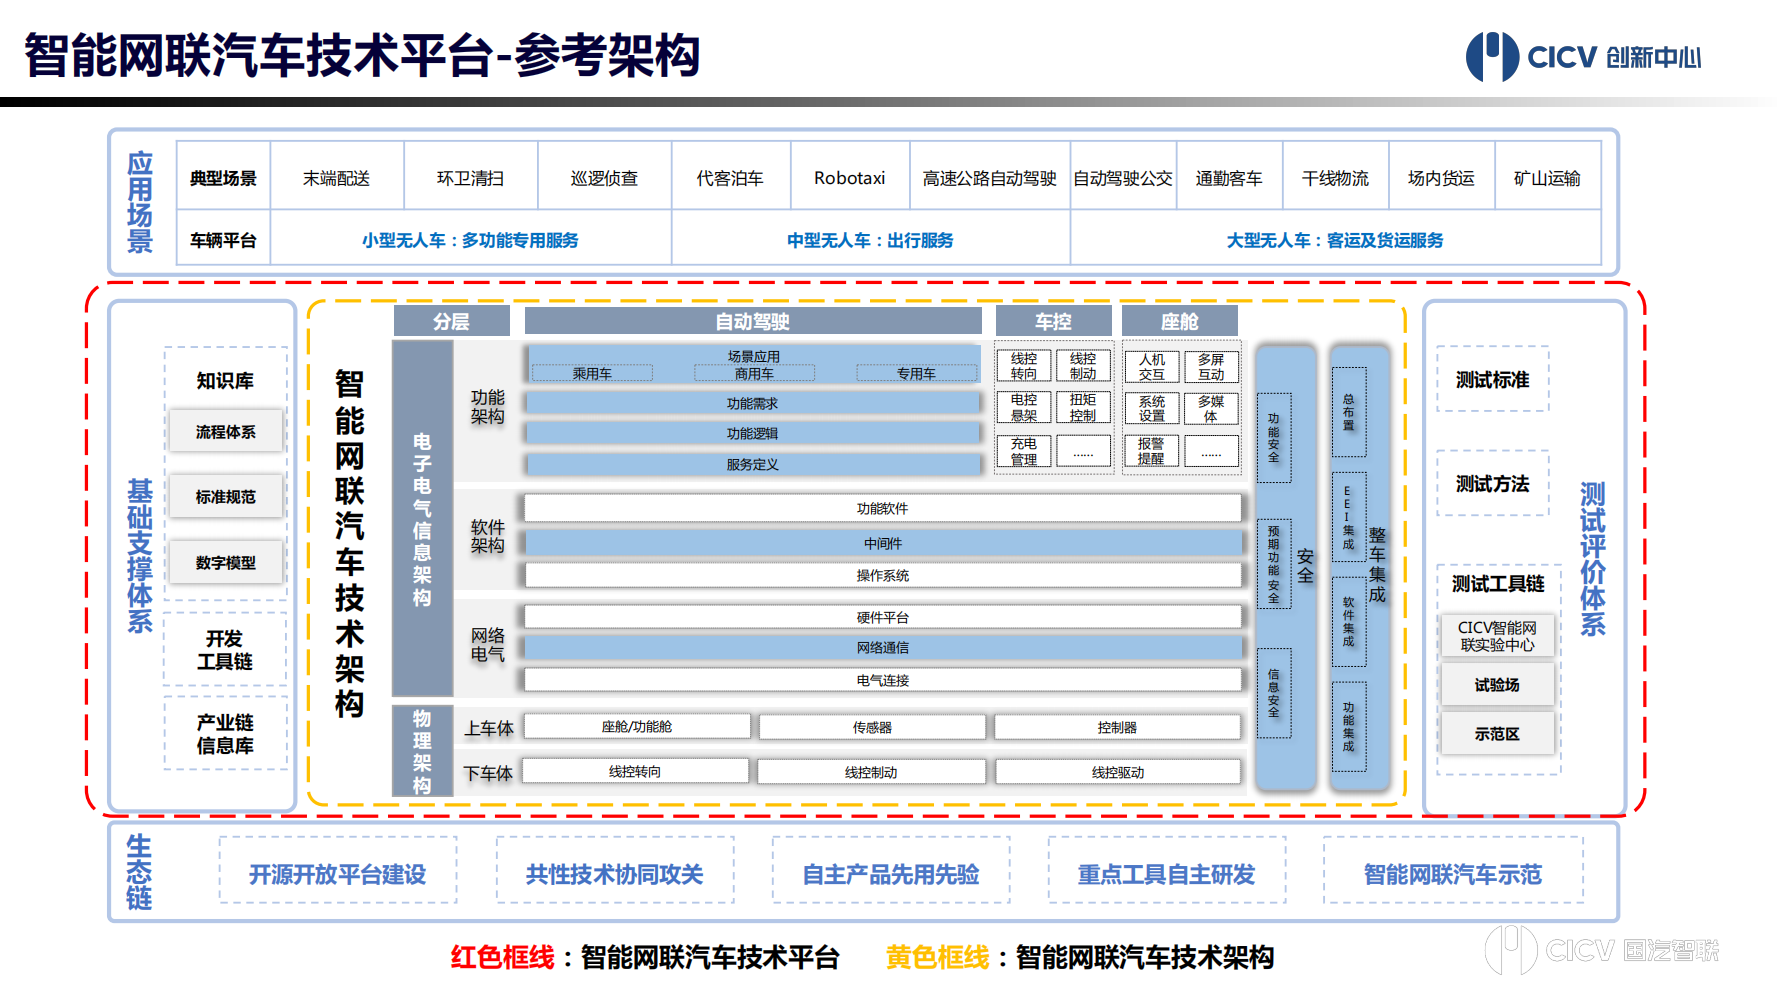Click the 开发工具链 box
The height and width of the screenshot is (1000, 1778).
(x=225, y=649)
